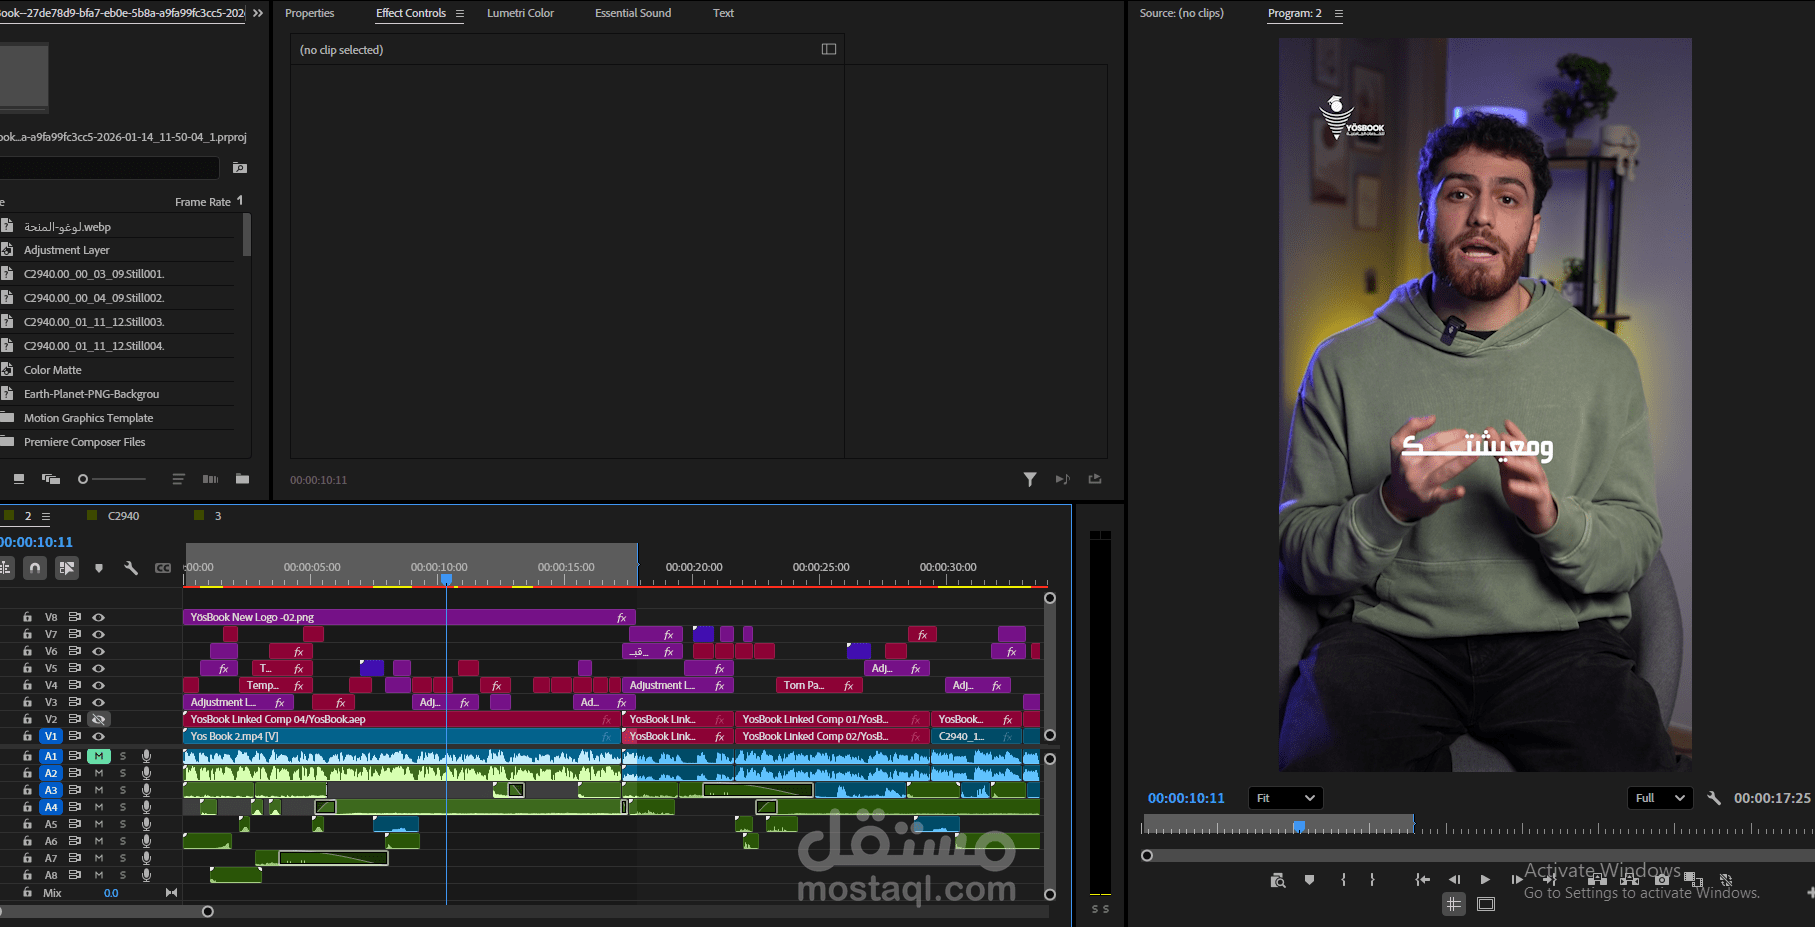Viewport: 1815px width, 927px height.
Task: Toggle Effect Controls timeline view icon
Action: [x=829, y=49]
